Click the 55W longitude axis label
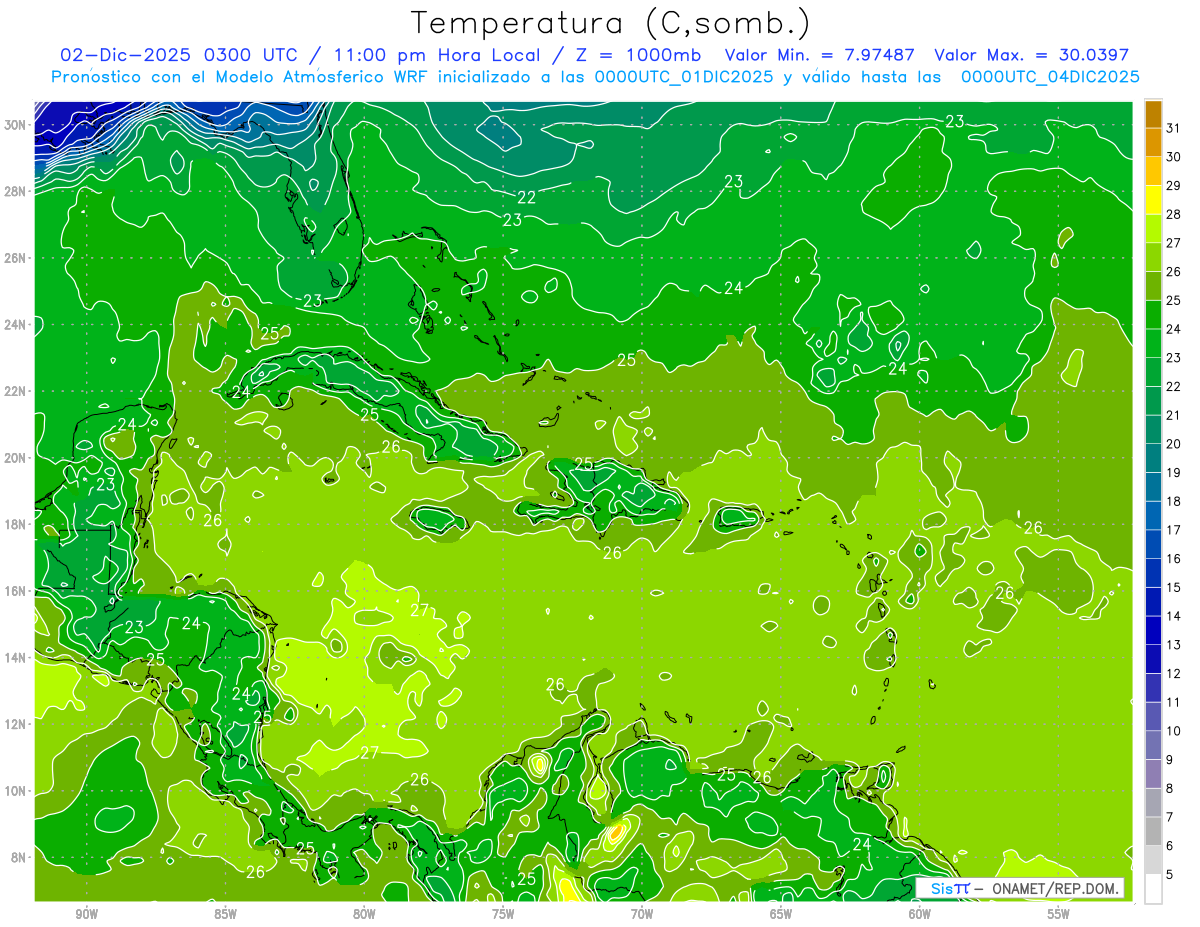 (x=1059, y=914)
